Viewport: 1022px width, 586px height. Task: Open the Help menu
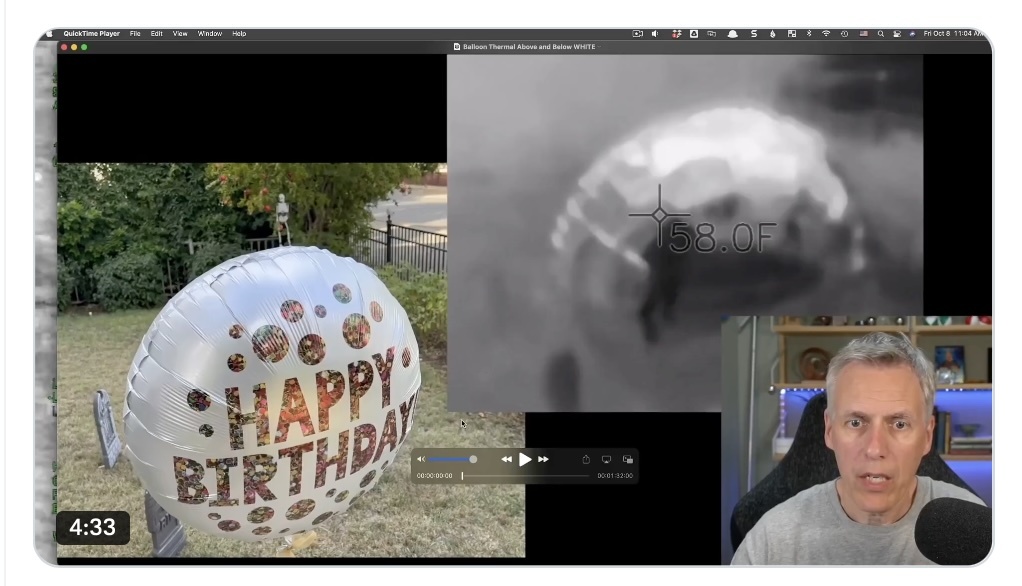click(238, 33)
